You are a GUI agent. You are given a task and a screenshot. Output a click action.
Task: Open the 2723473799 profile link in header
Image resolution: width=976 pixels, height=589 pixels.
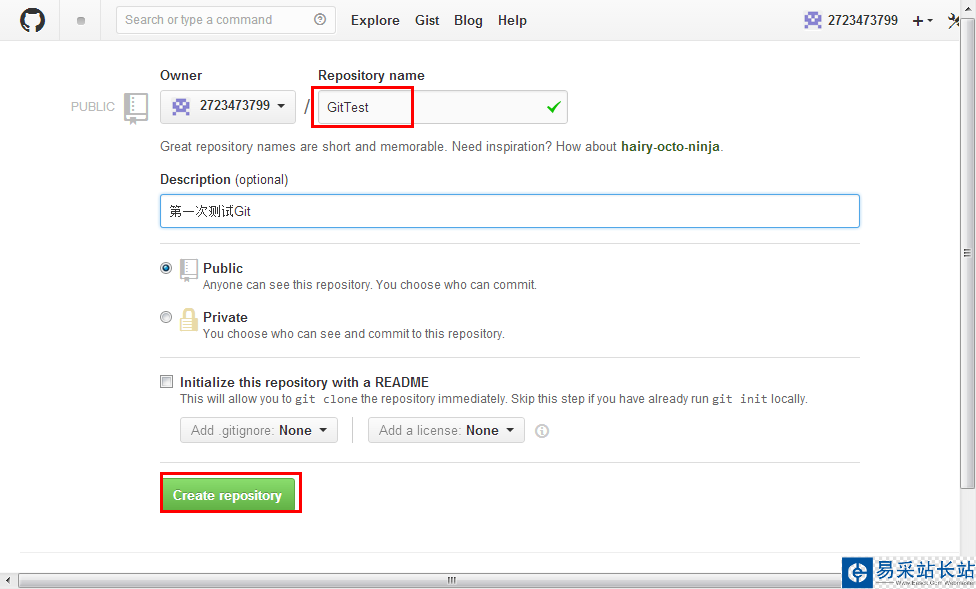pos(863,21)
